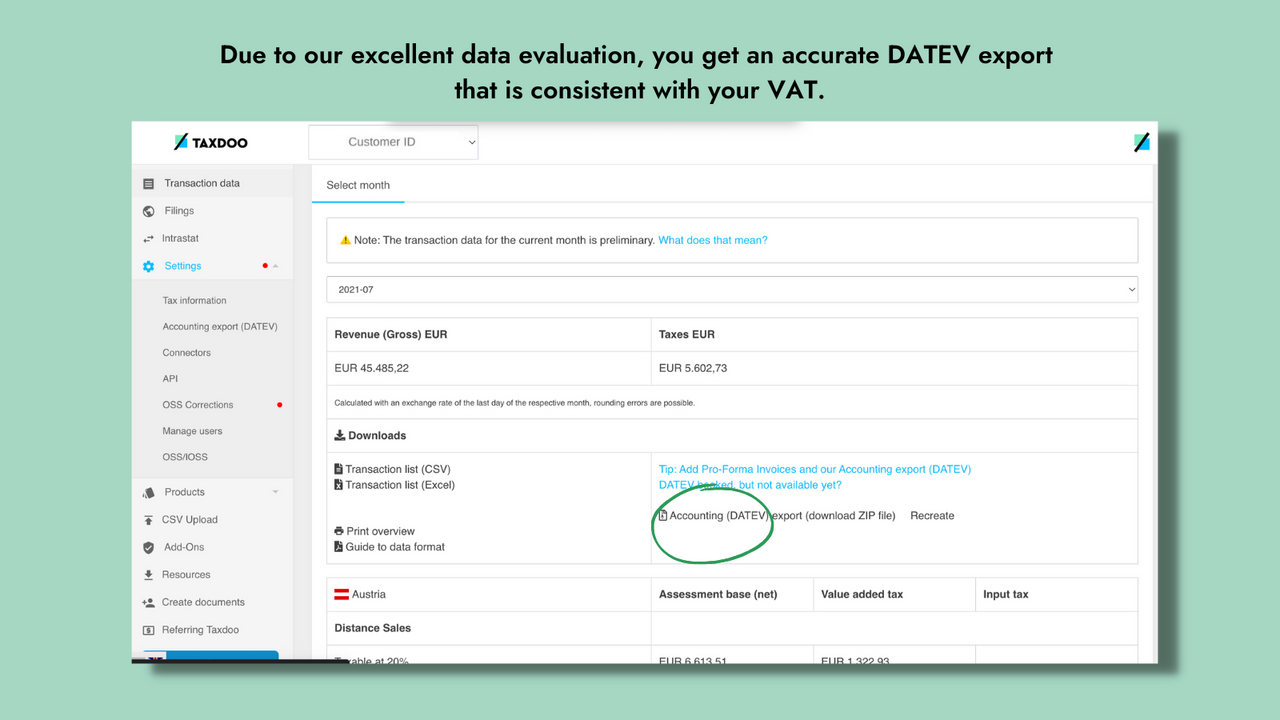Open Accounting export (DATEV) settings
Screen dimensions: 1280x720
220,326
